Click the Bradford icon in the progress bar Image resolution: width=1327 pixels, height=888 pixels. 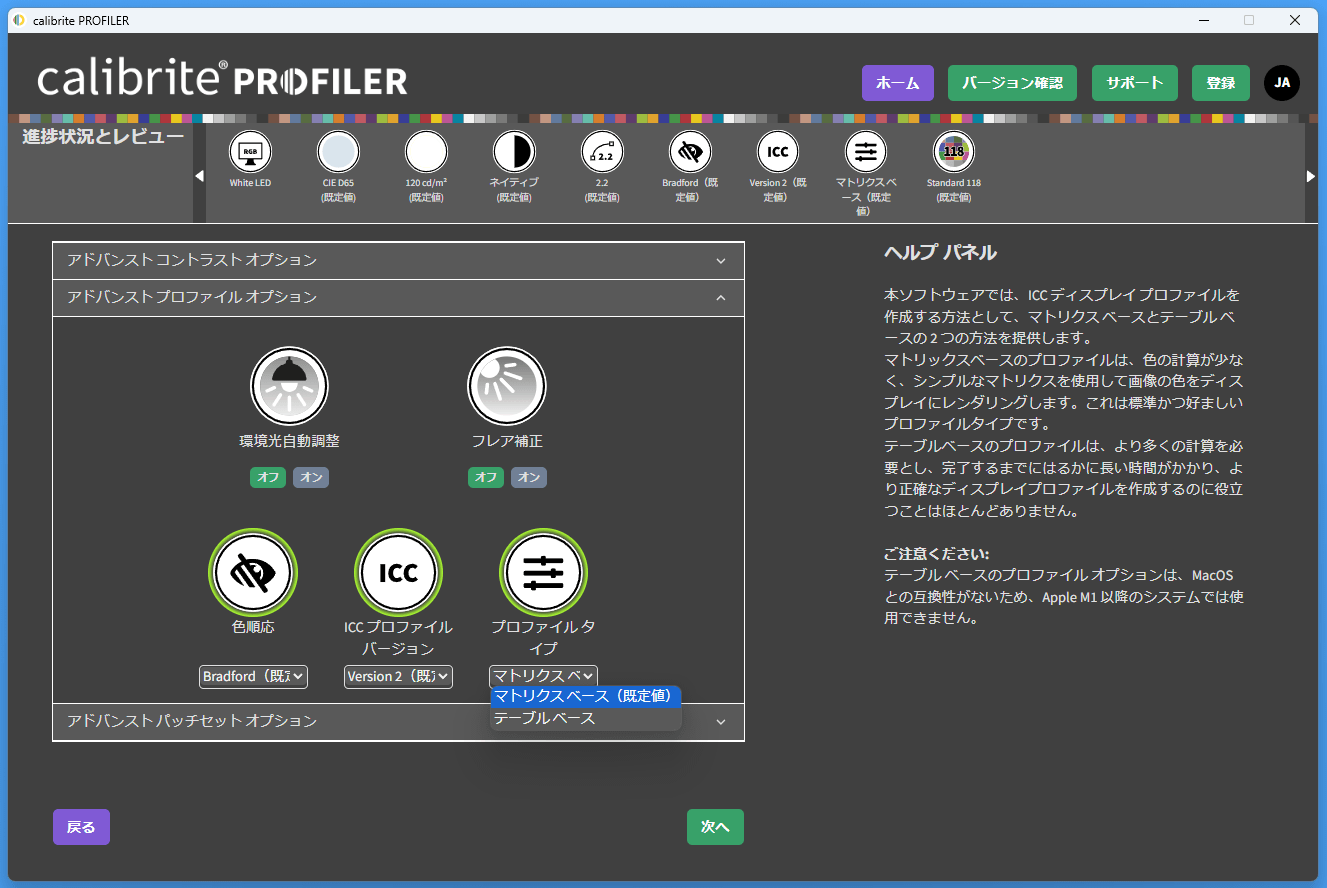[x=690, y=152]
